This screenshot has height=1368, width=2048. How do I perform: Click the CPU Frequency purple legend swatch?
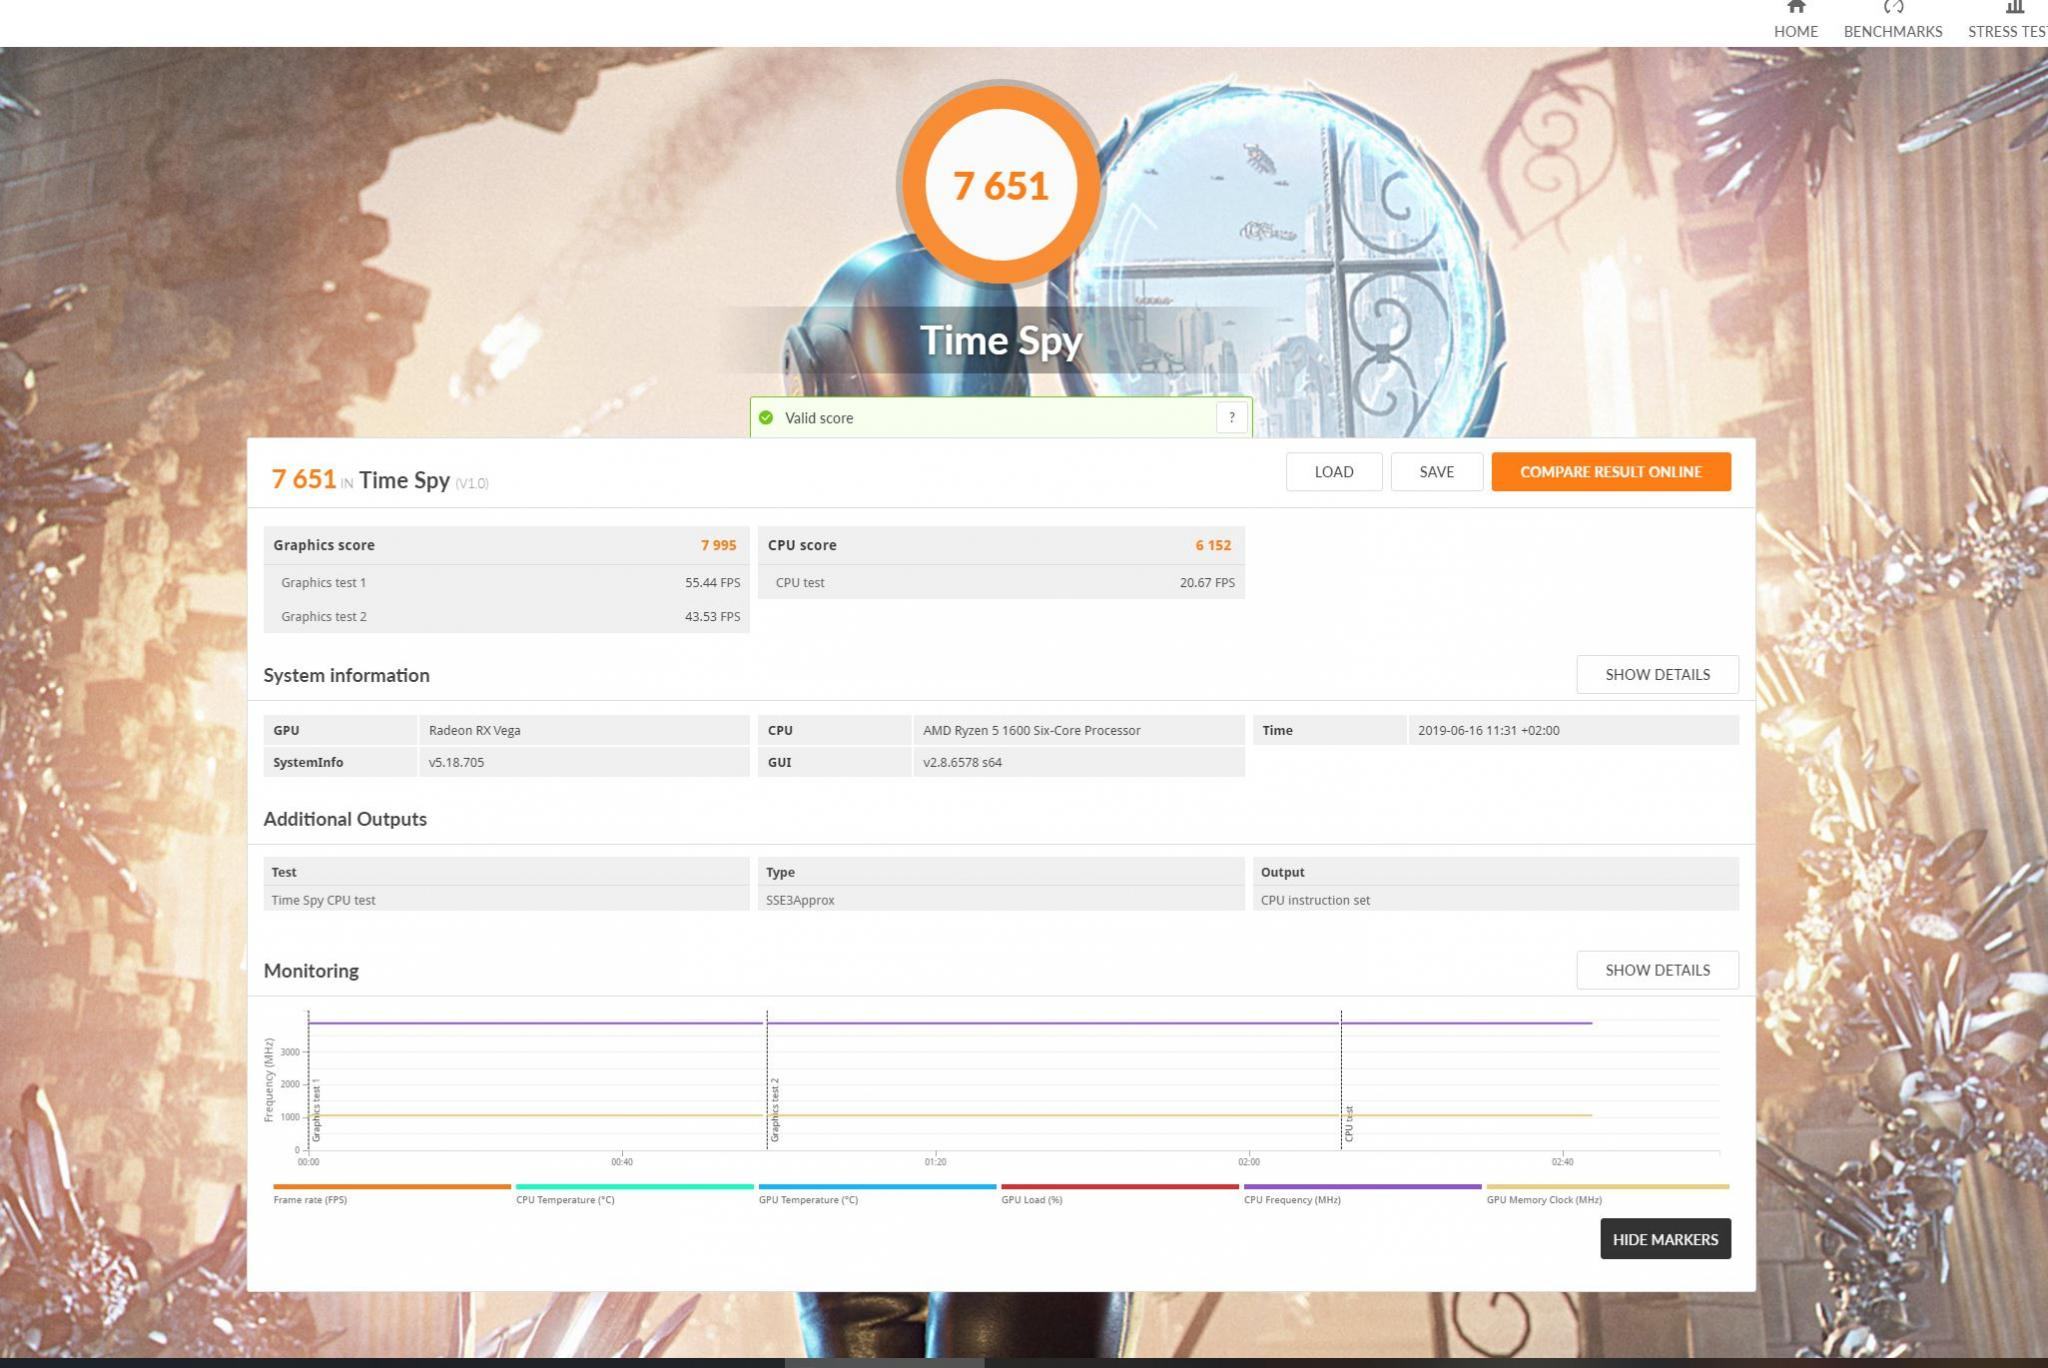point(1361,1187)
